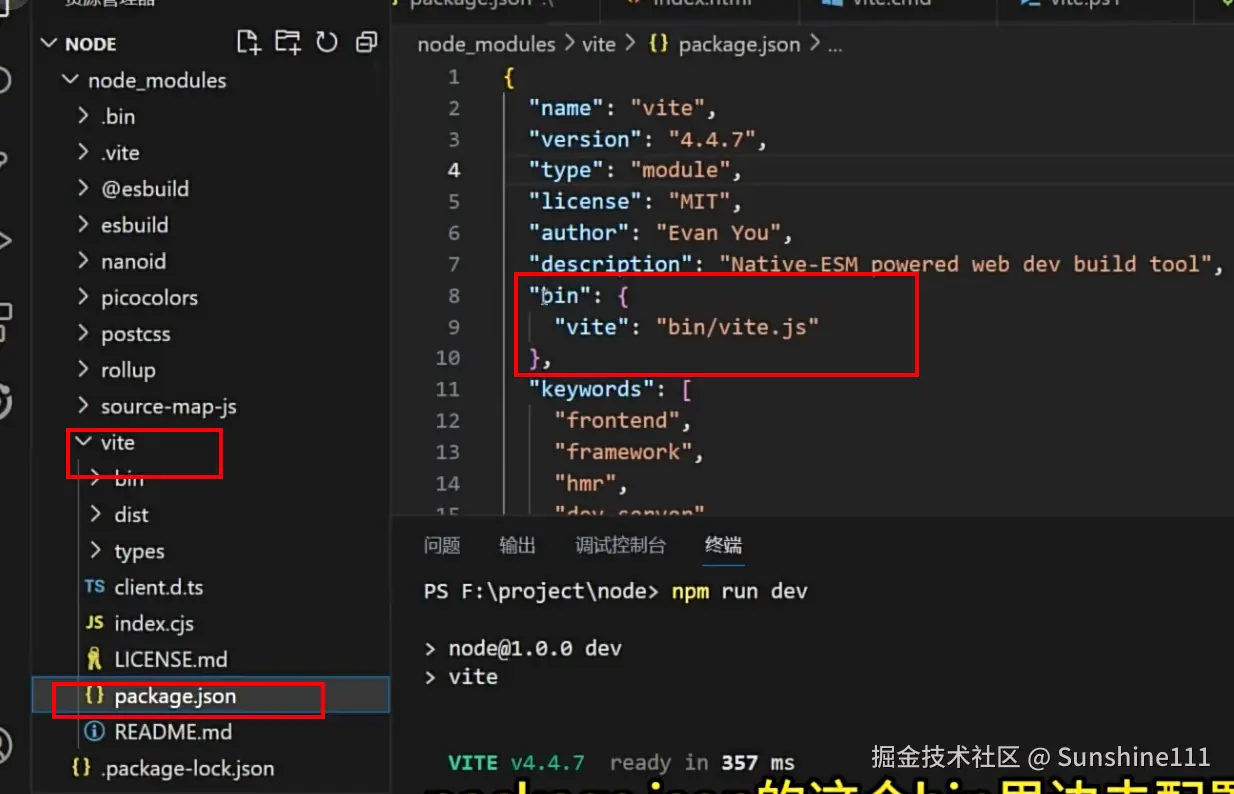
Task: Expand the .vite folder chevron
Action: pos(84,152)
